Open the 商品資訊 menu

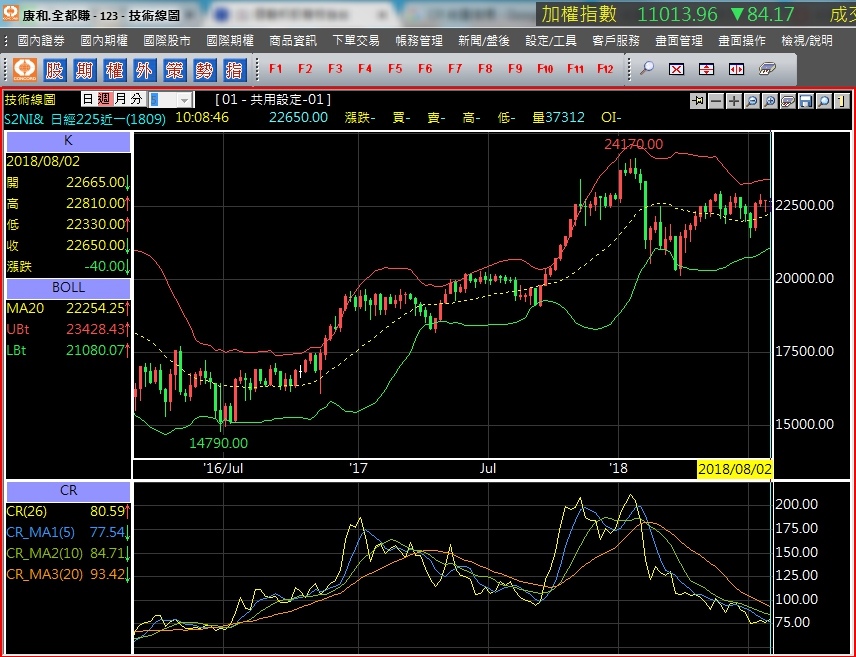coord(293,40)
